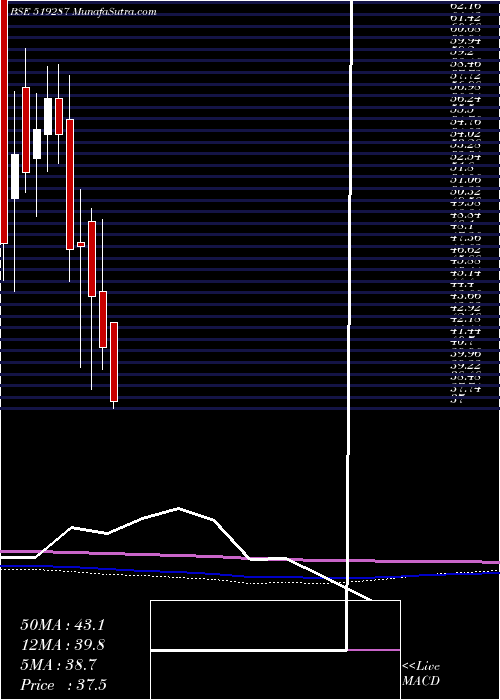Click the 59.94 price axis label
This screenshot has height=700, width=500.
pos(466,41)
